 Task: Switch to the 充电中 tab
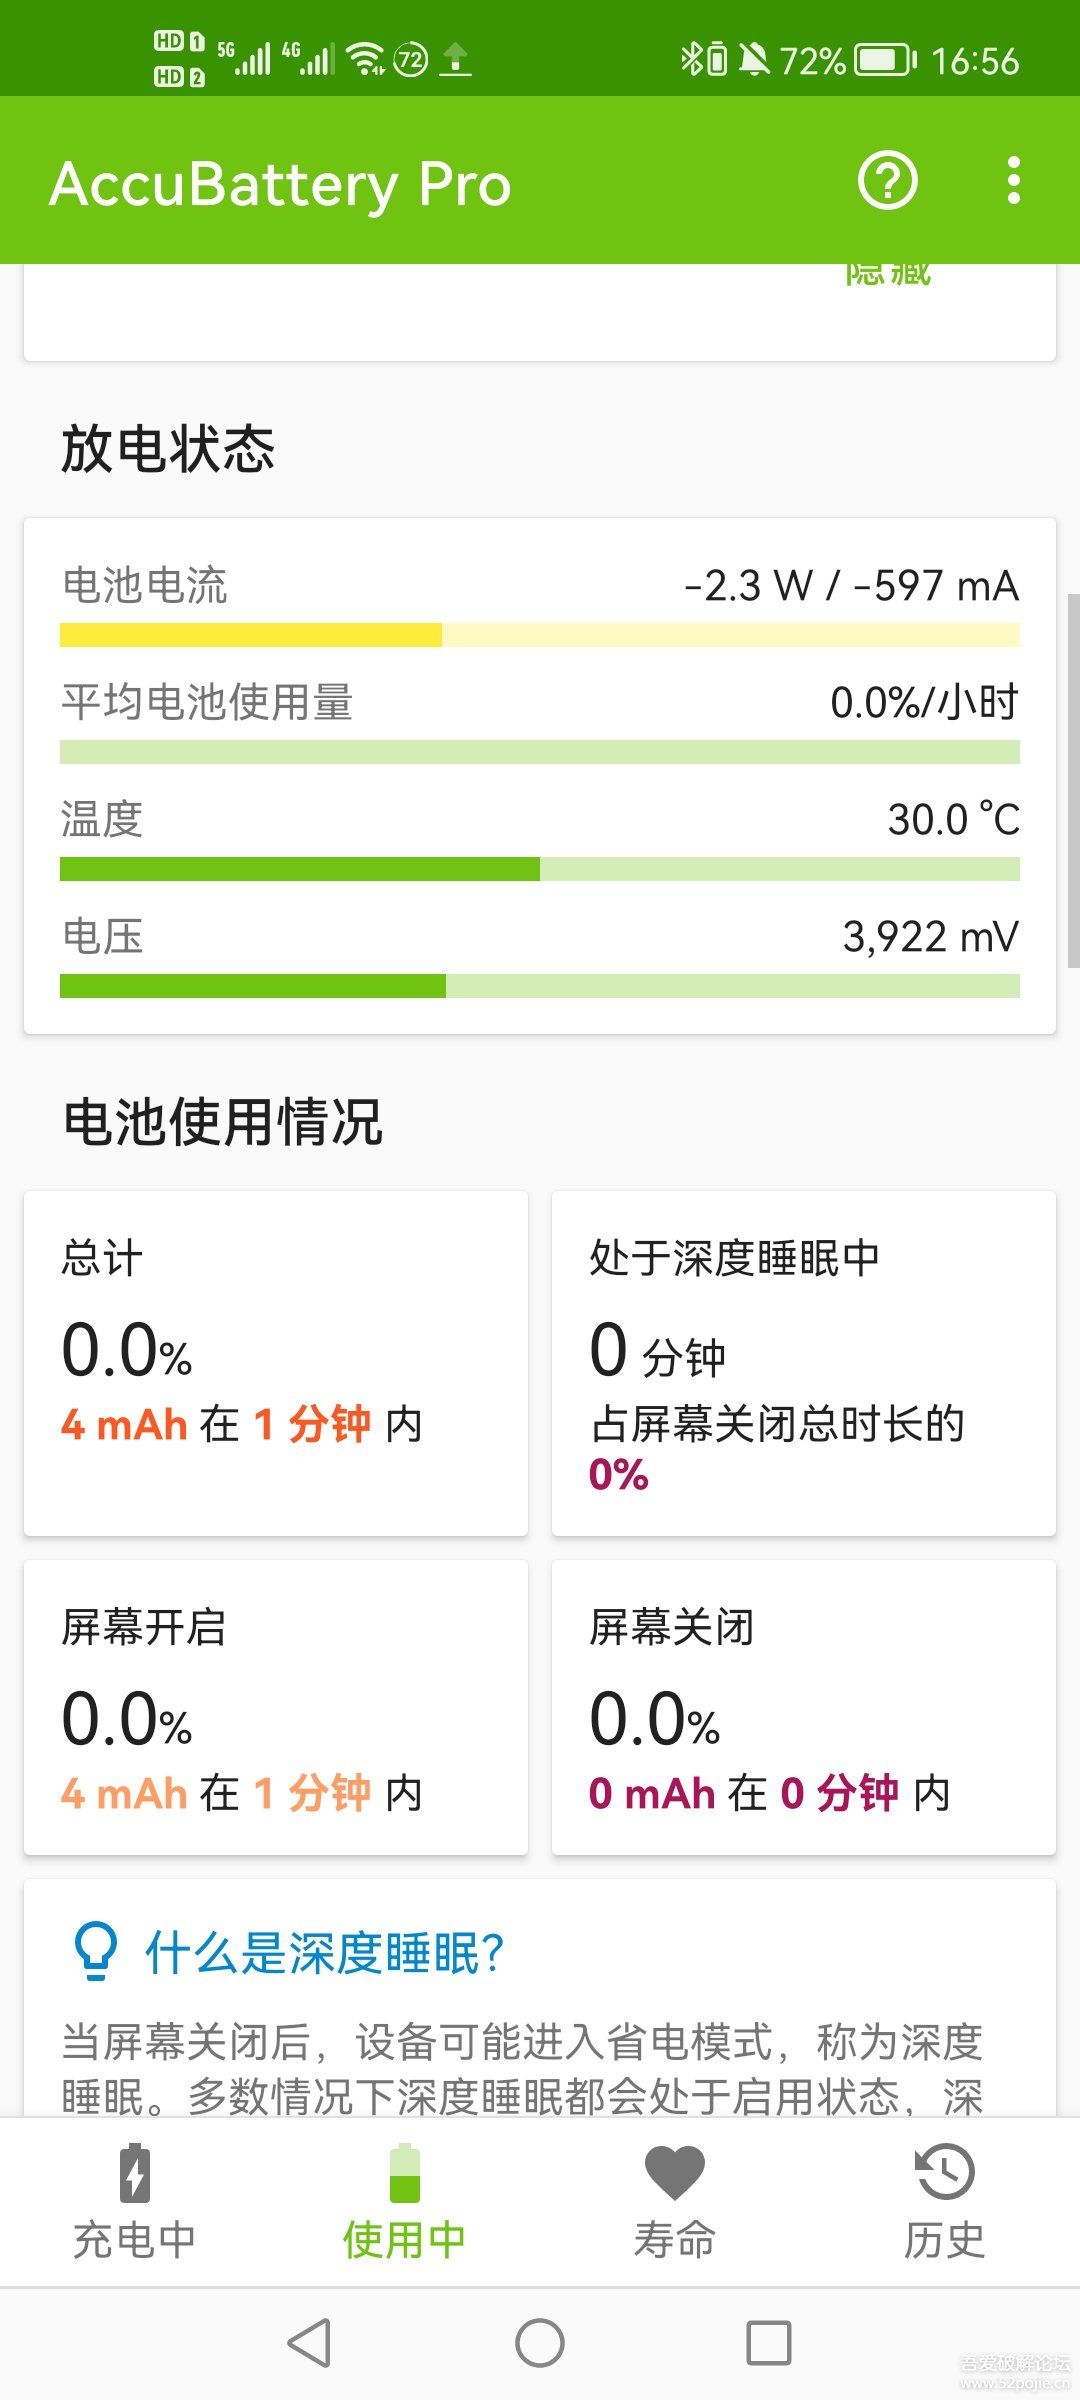point(135,2239)
